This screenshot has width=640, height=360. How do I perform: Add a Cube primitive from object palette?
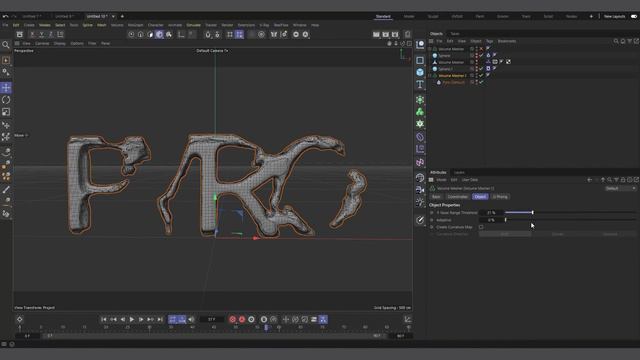point(420,72)
